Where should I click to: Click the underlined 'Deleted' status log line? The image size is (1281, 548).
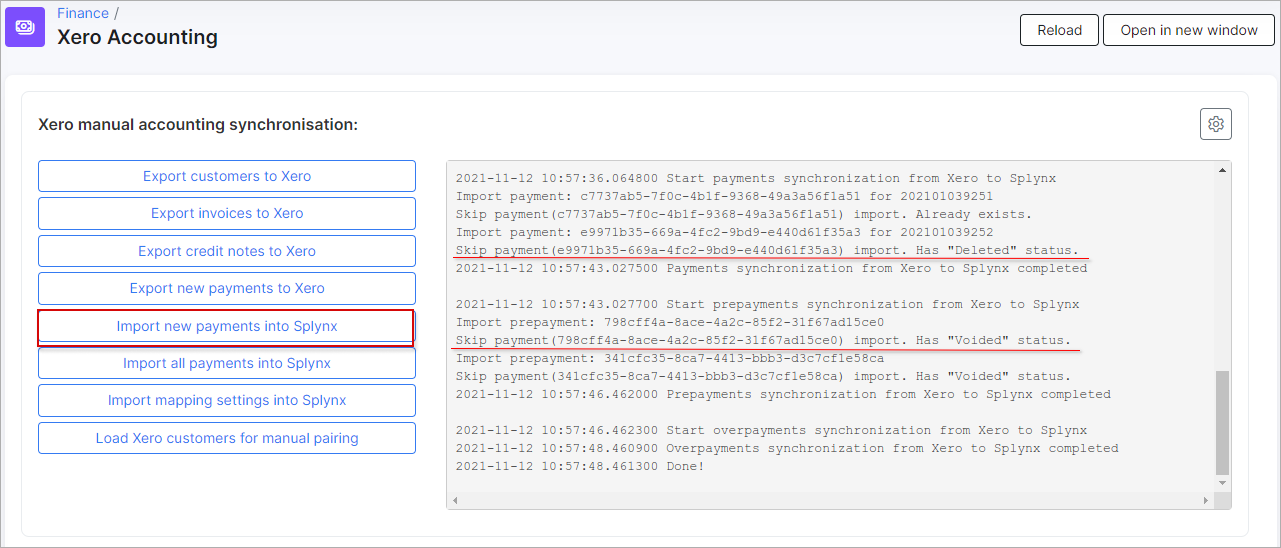coord(767,250)
